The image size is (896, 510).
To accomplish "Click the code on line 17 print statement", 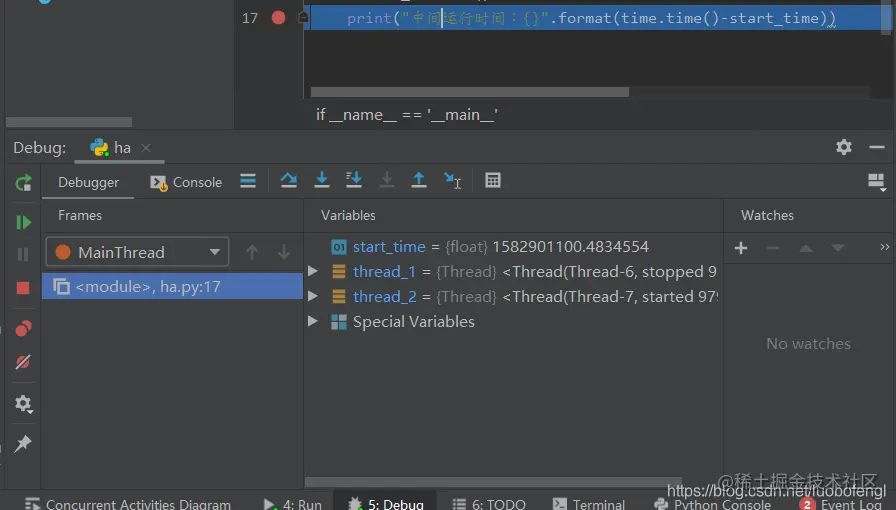I will [591, 18].
